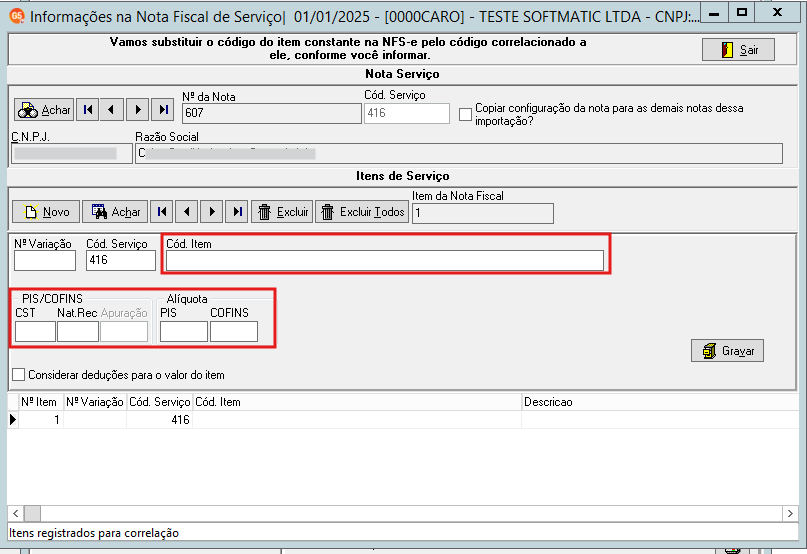This screenshot has width=807, height=554.
Task: Click the Nº Variação input field
Action: (45, 261)
